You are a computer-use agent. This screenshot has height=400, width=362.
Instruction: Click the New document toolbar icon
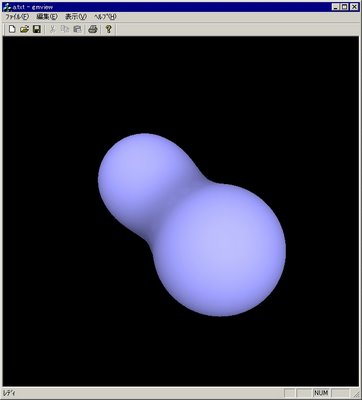[x=12, y=29]
